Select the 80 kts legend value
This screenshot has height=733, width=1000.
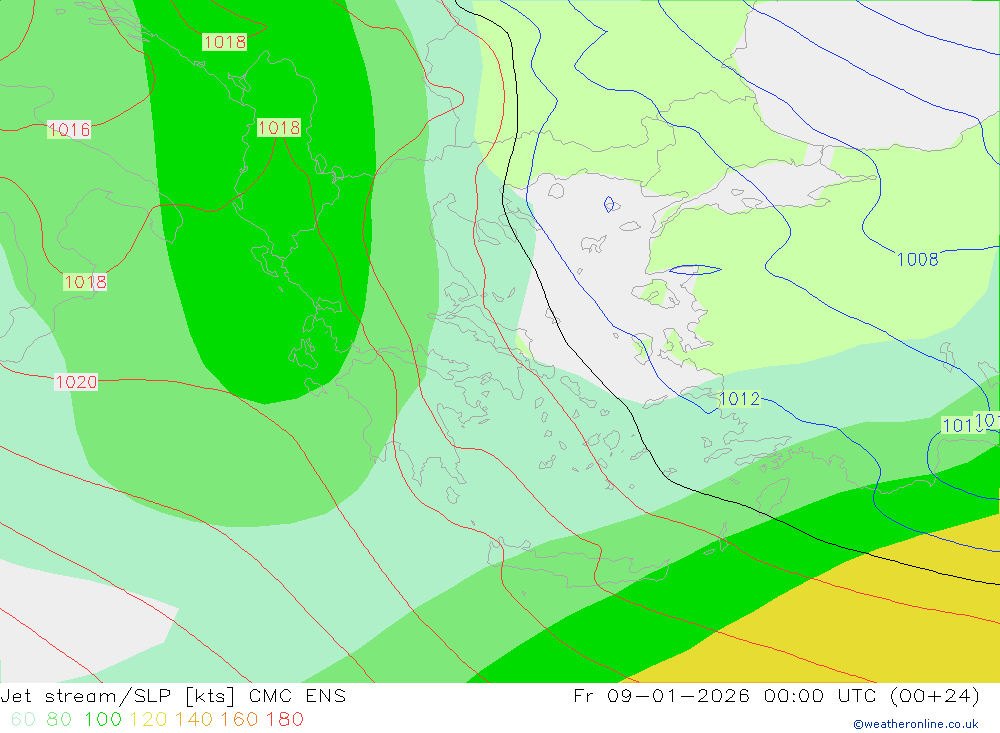pyautogui.click(x=59, y=720)
